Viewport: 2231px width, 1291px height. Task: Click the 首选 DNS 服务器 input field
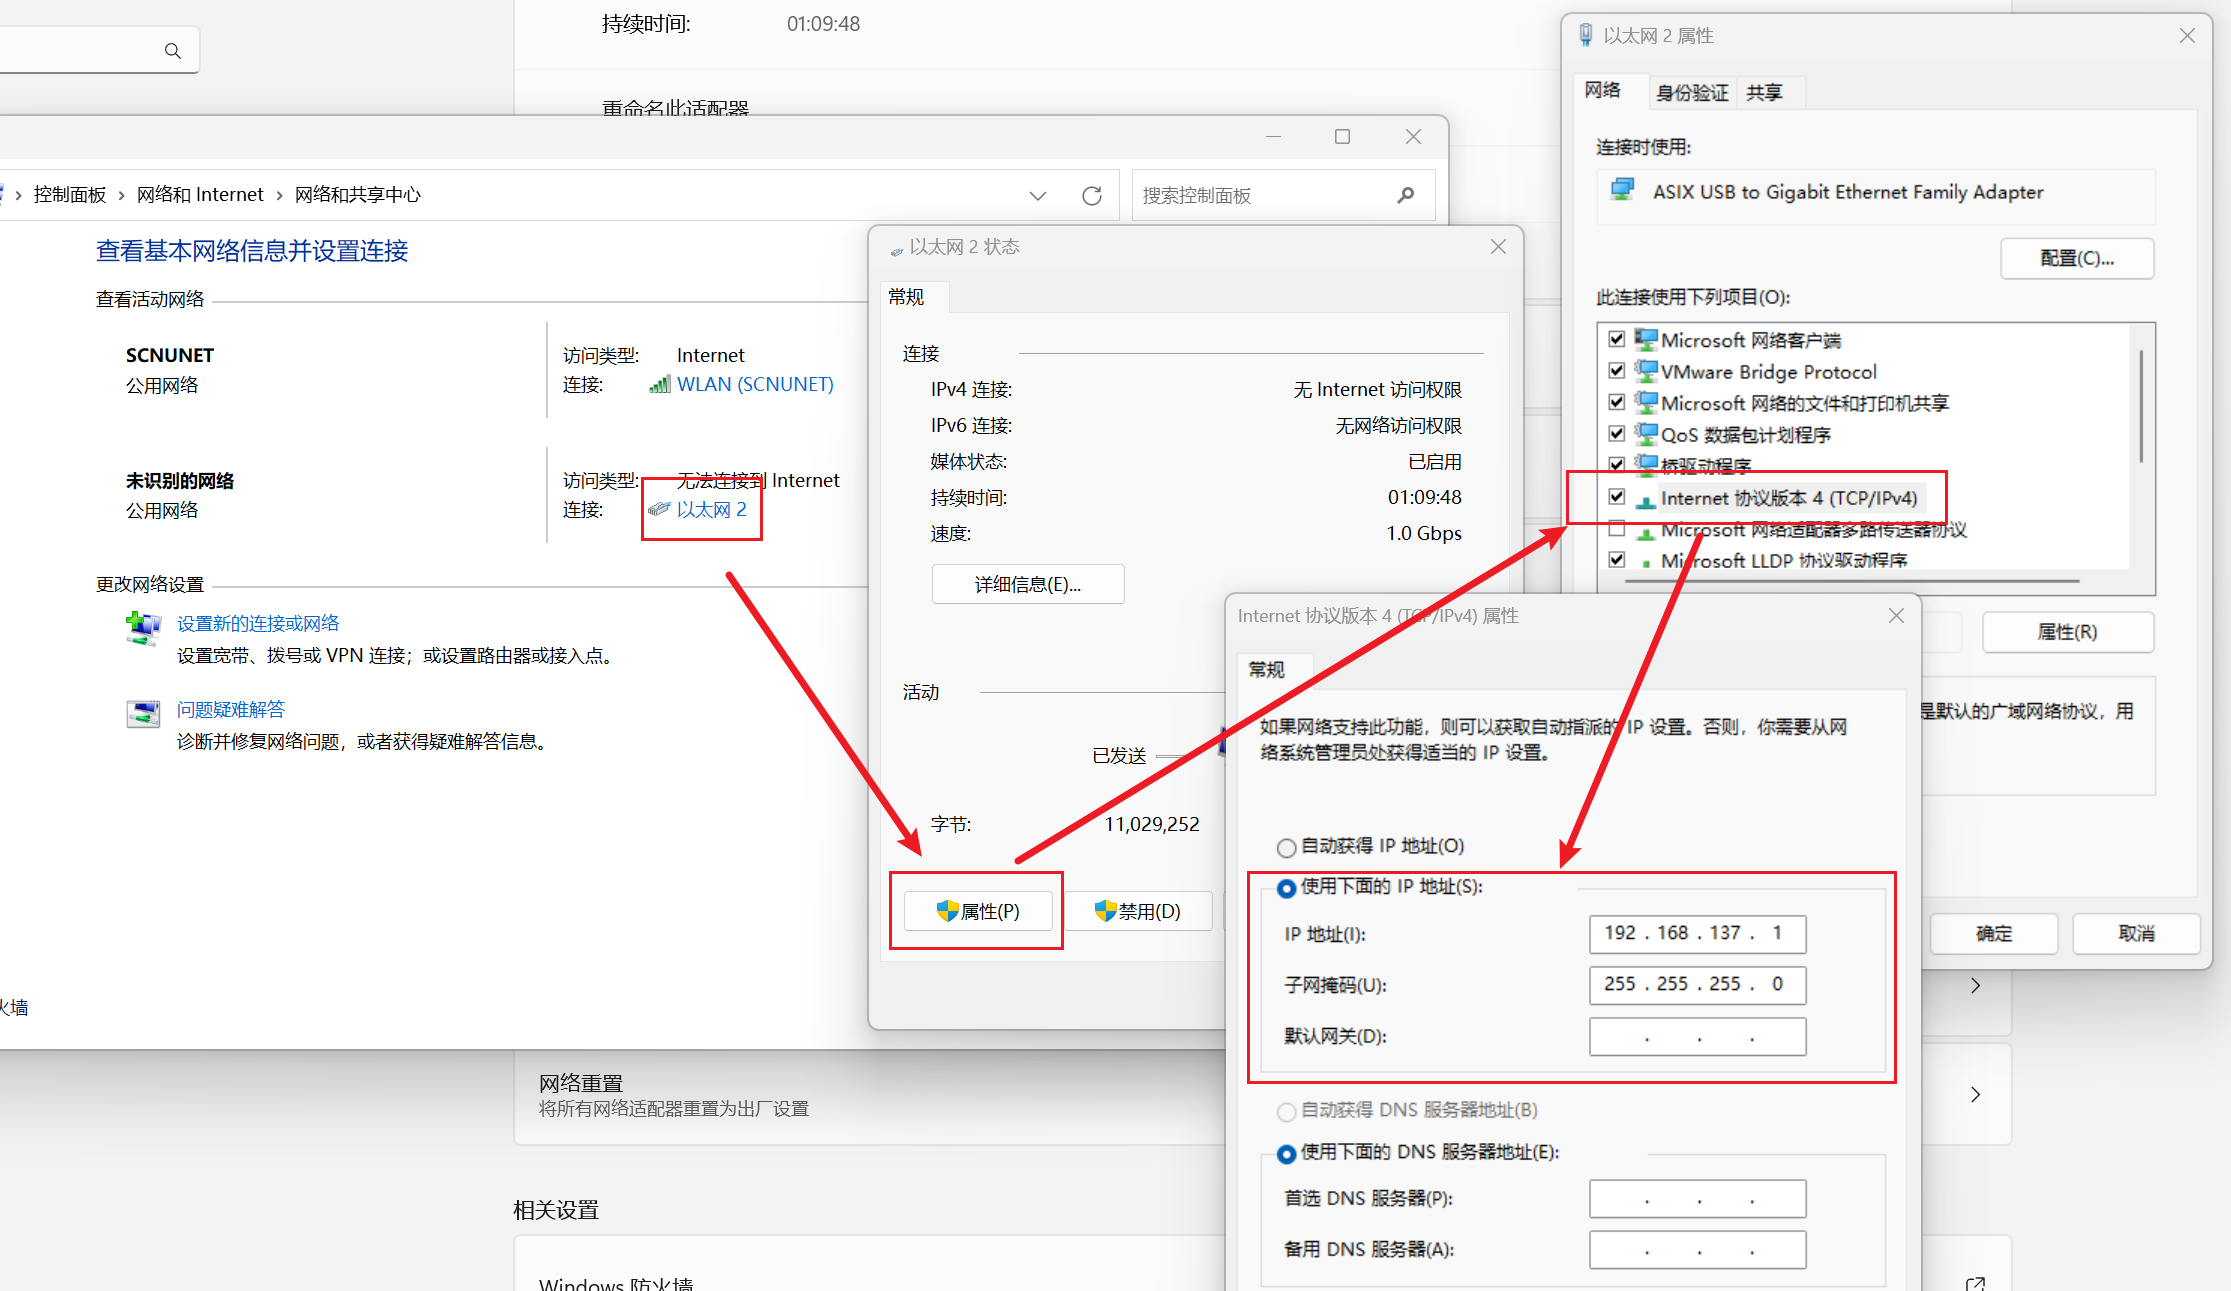coord(1697,1199)
